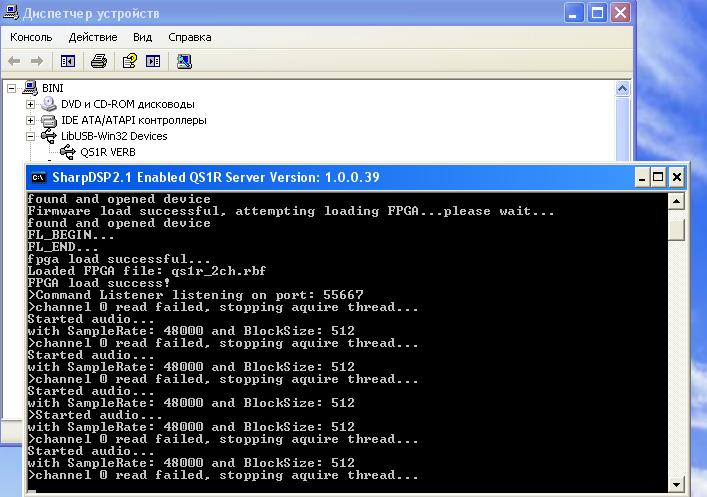Open the Действие menu

pos(93,37)
